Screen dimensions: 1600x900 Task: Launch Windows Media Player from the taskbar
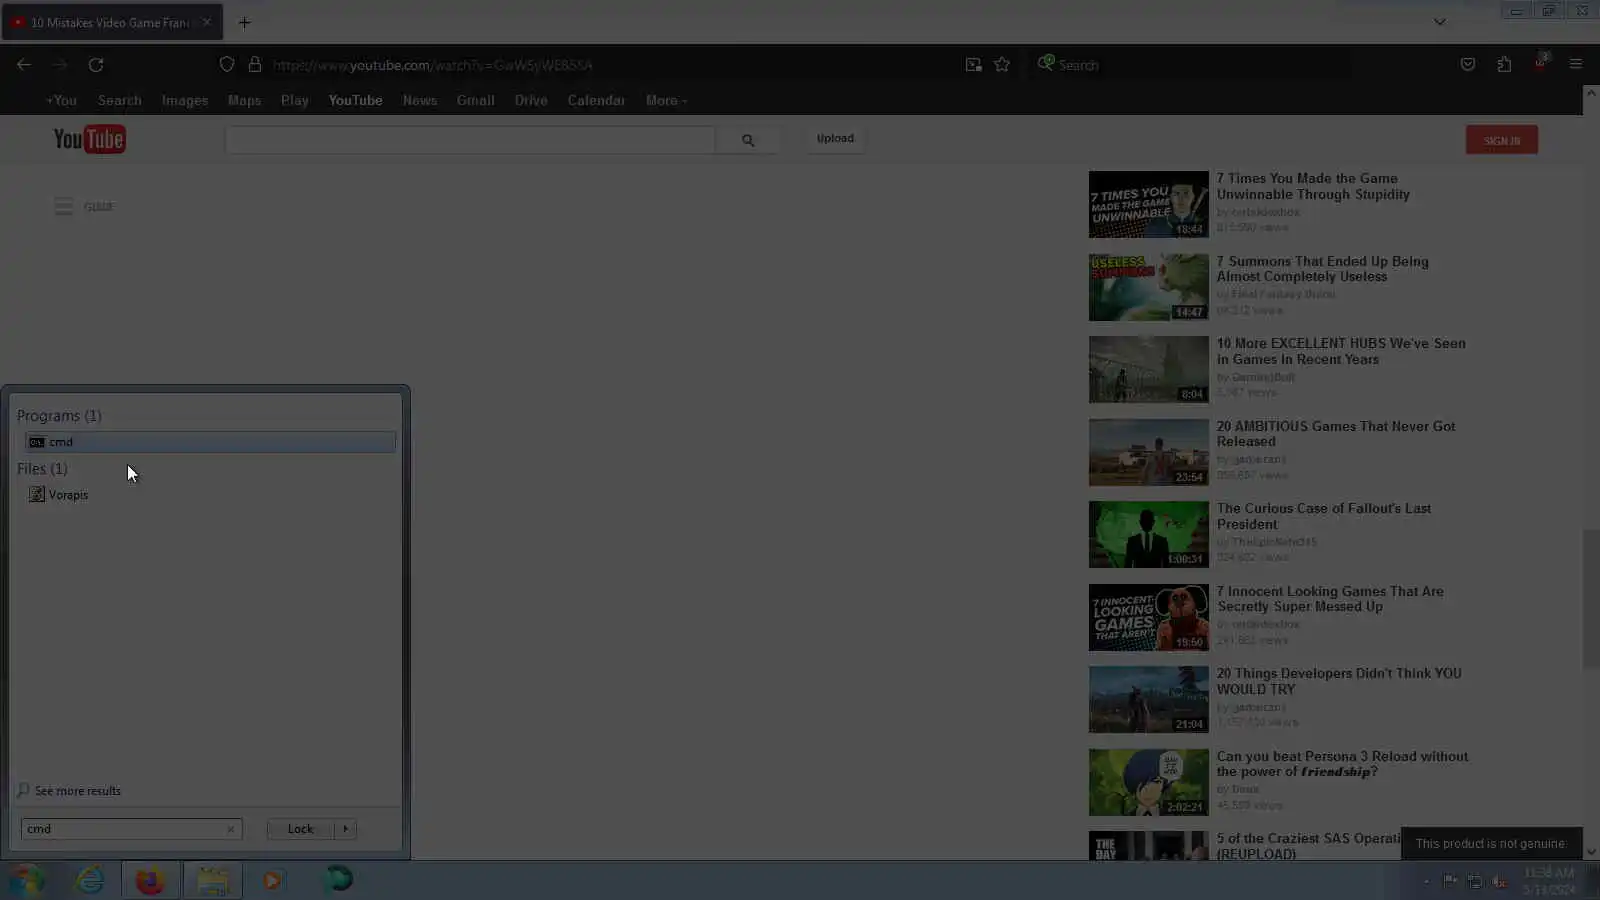pyautogui.click(x=273, y=880)
